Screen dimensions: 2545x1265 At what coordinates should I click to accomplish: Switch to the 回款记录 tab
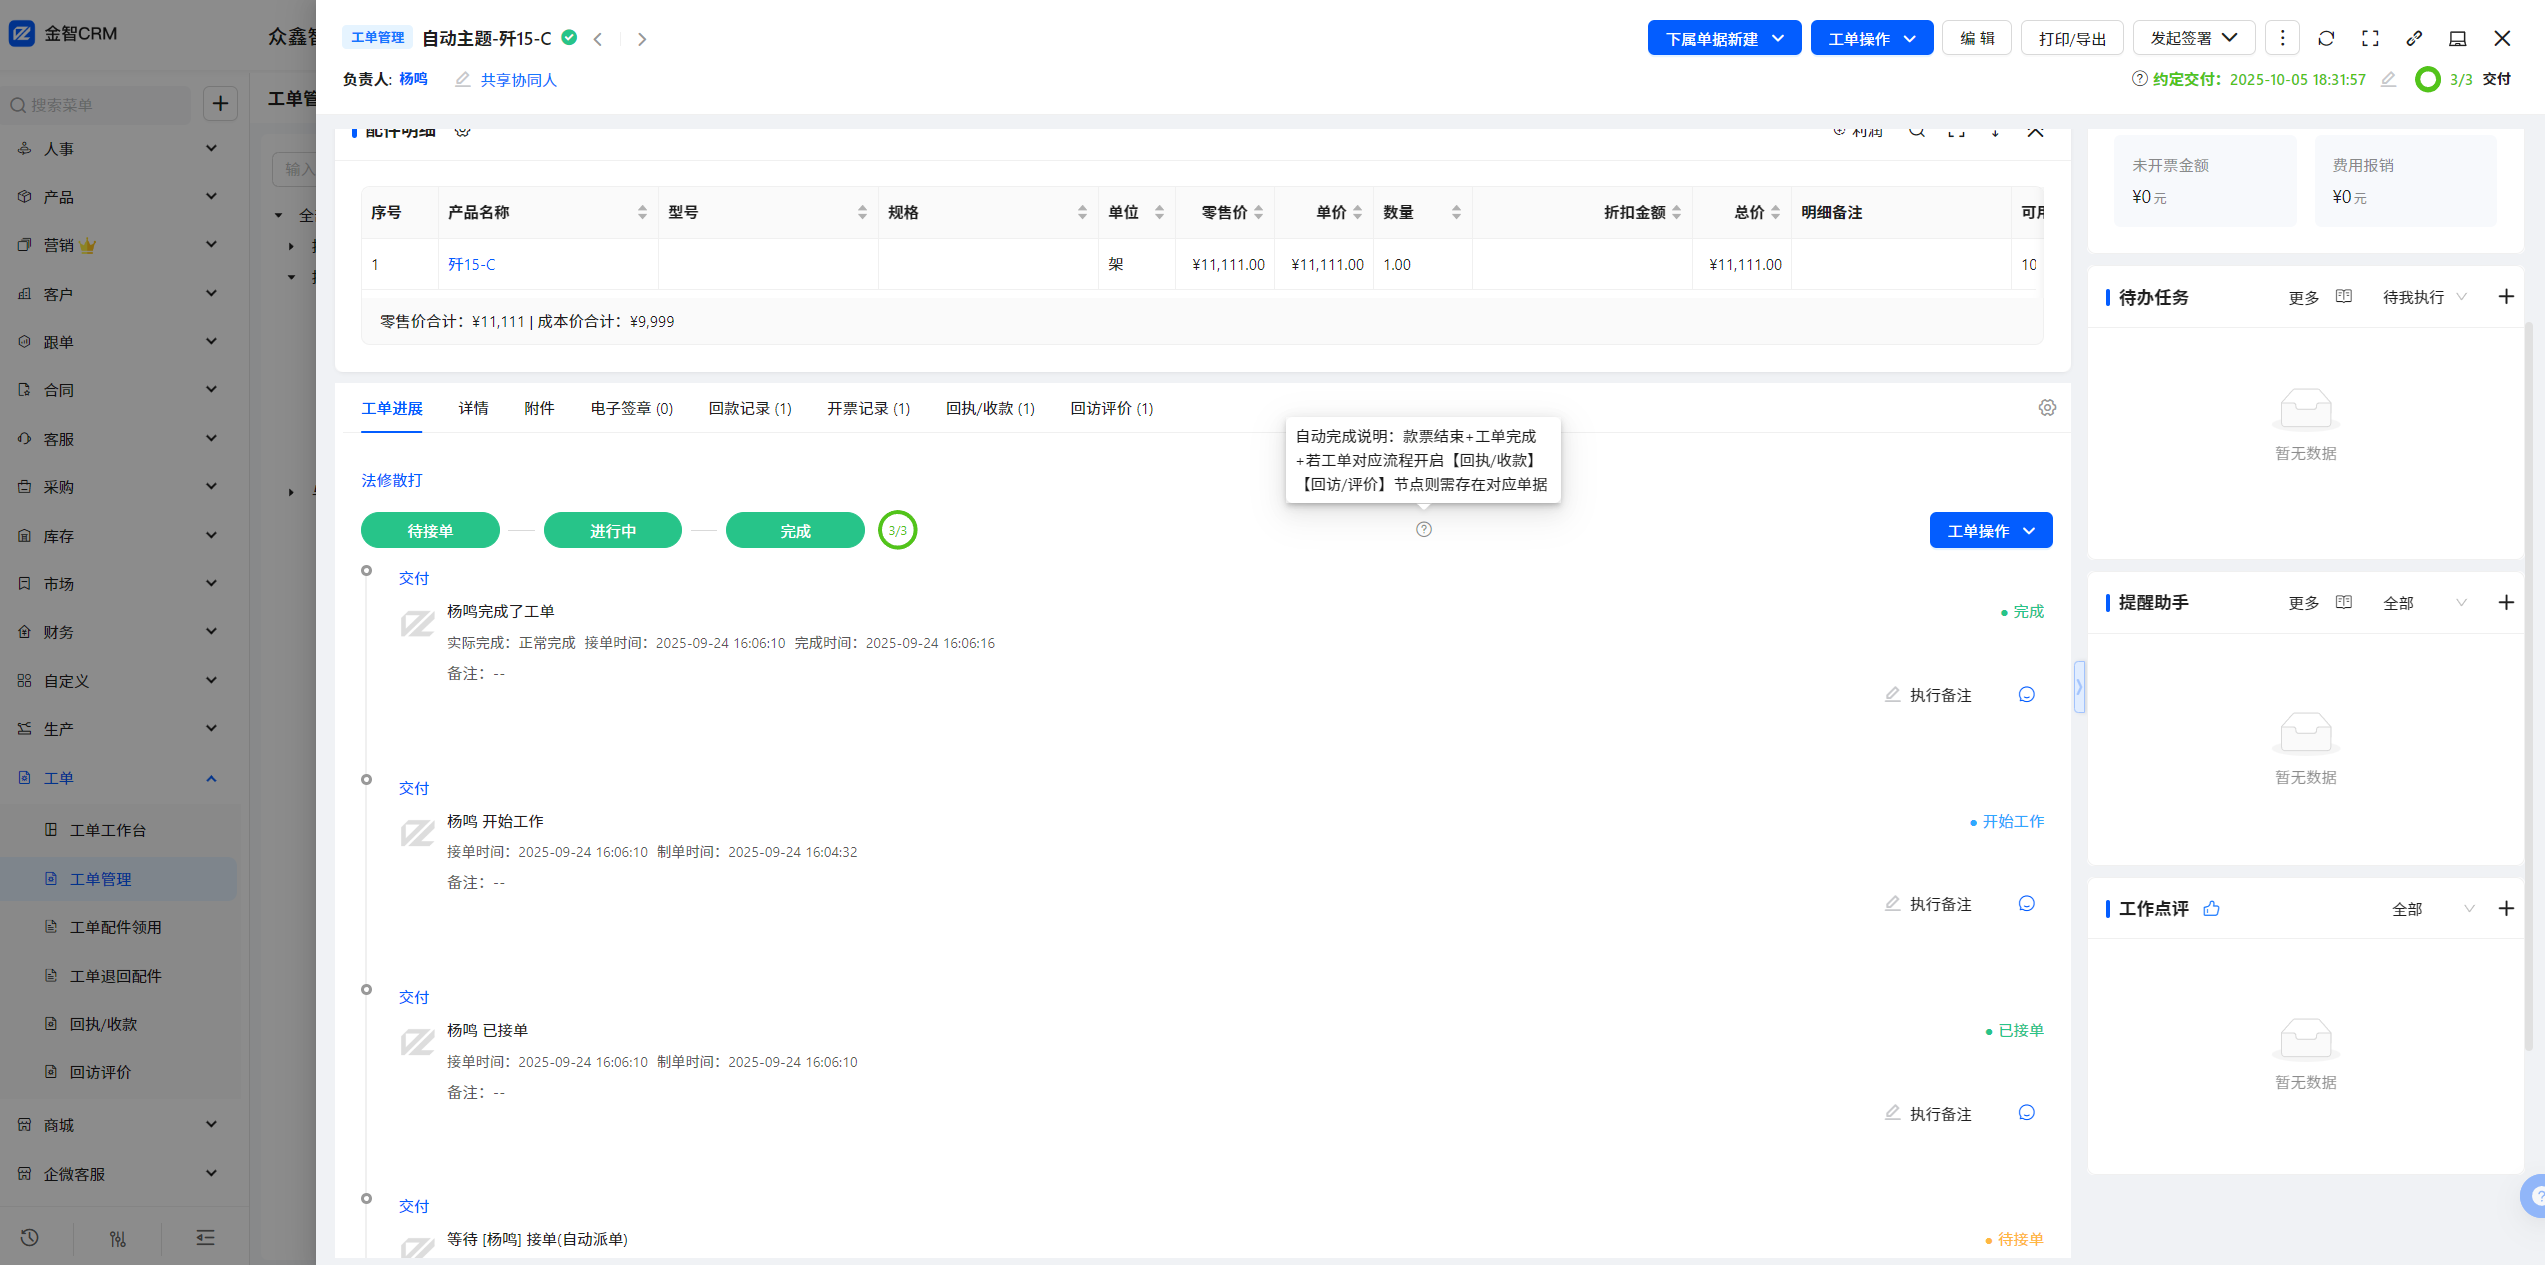[x=749, y=408]
